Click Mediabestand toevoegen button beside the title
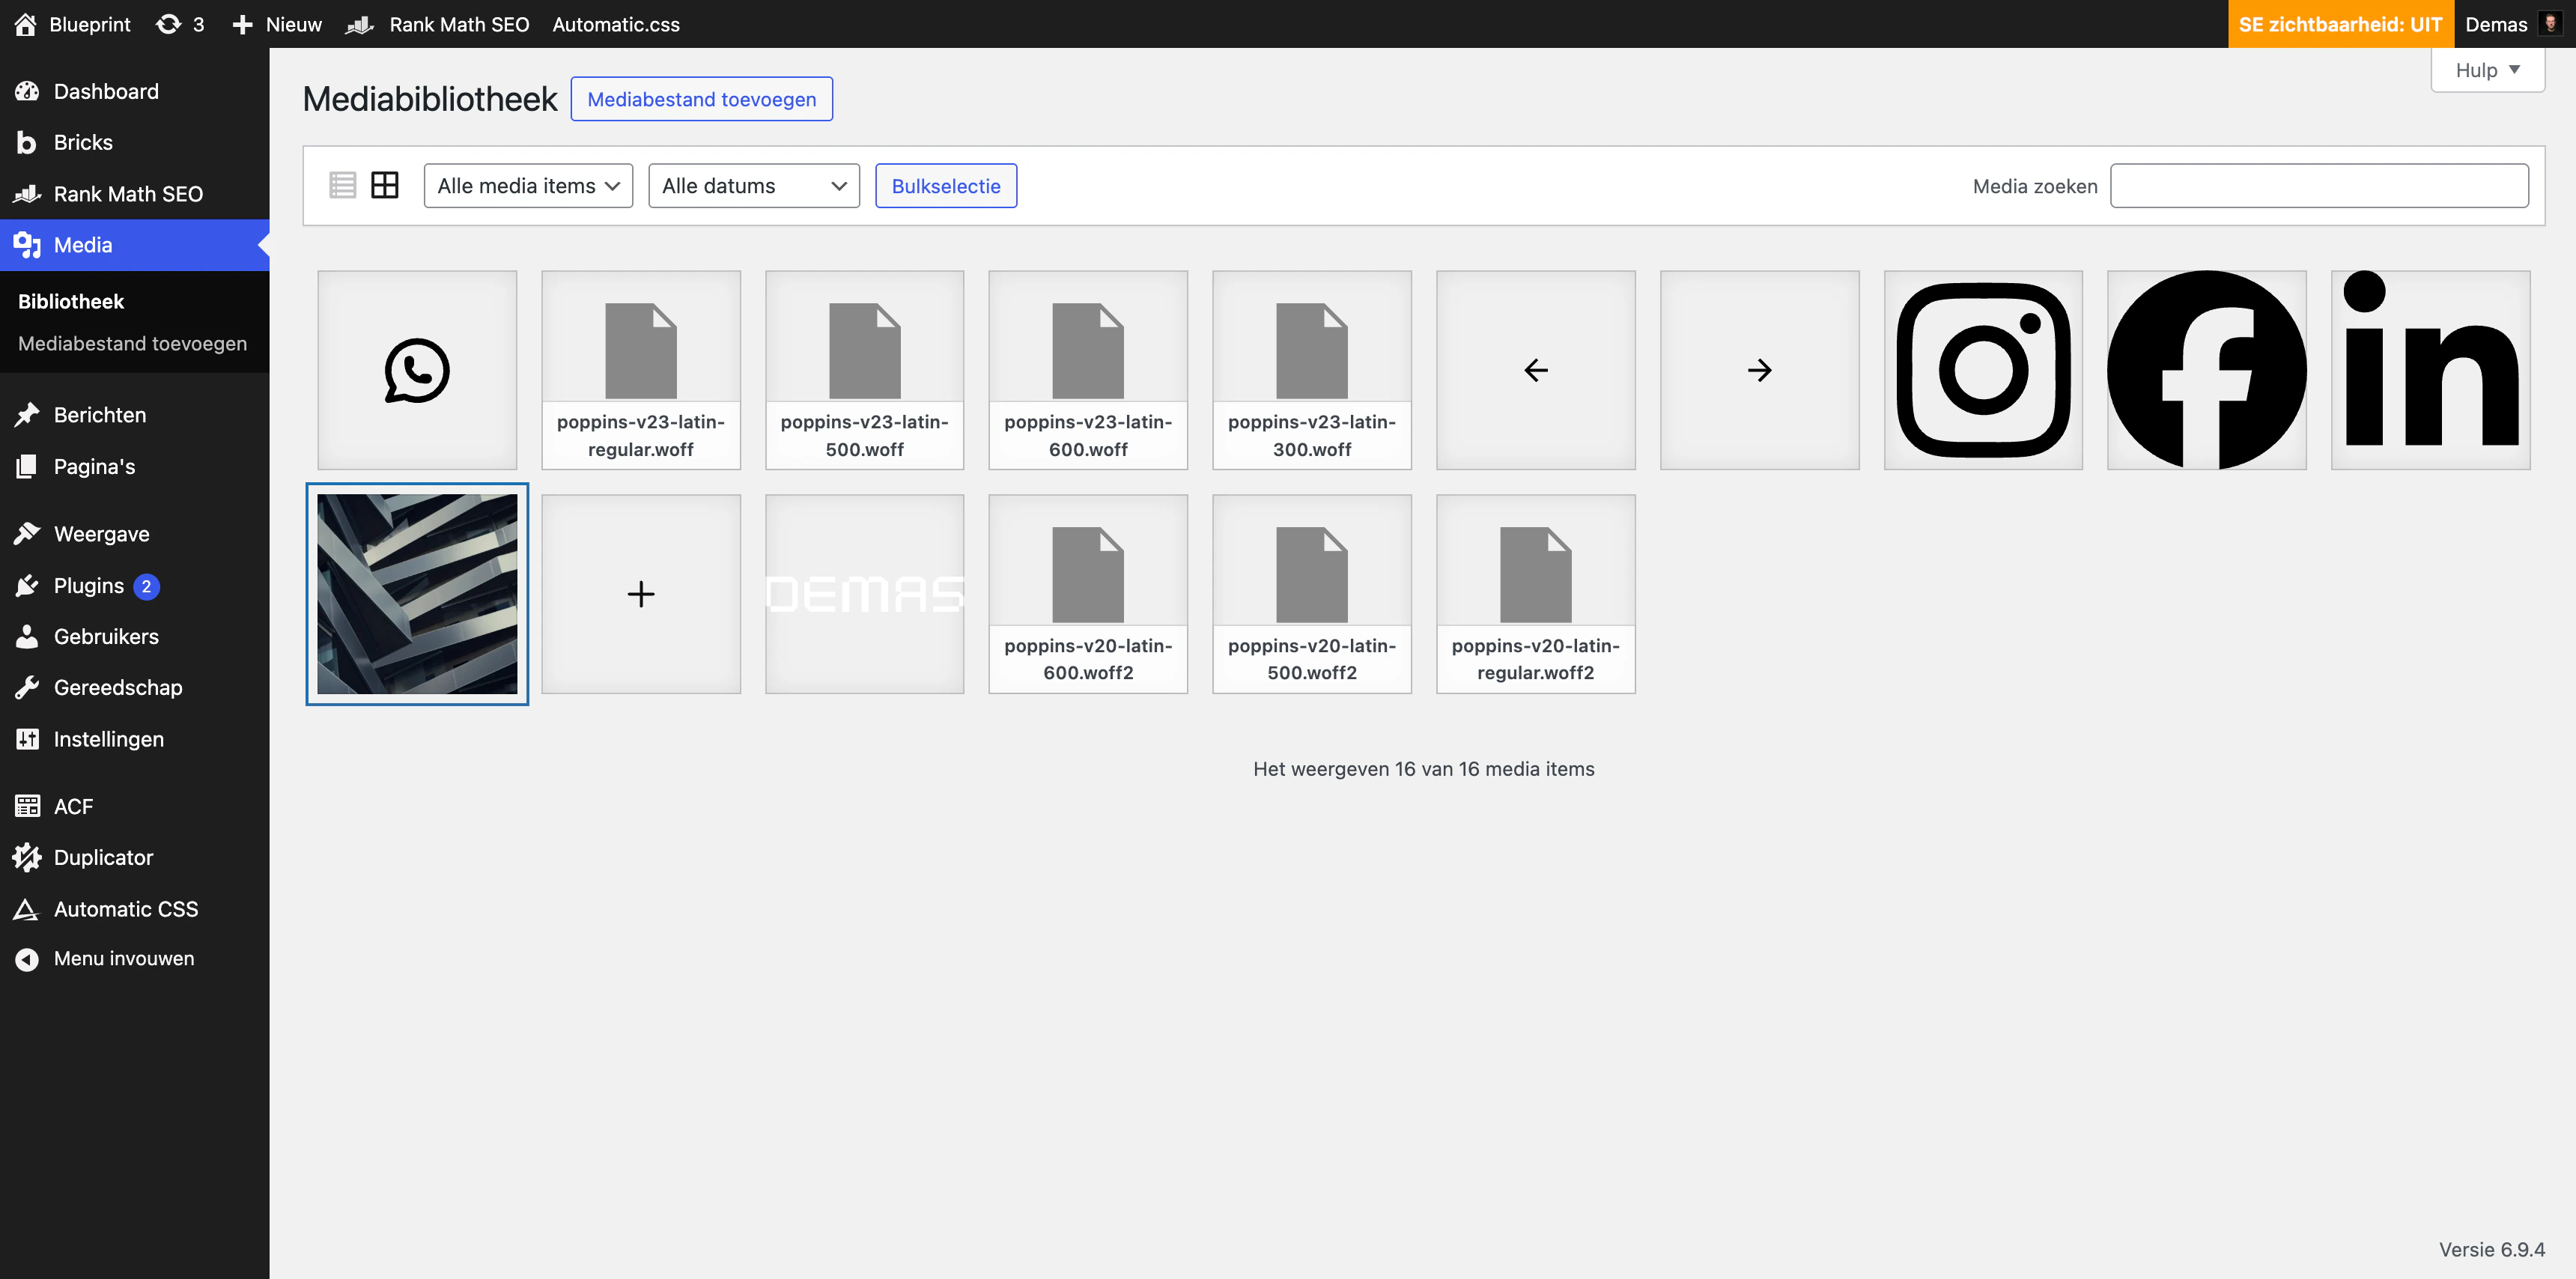This screenshot has height=1279, width=2576. [x=701, y=99]
